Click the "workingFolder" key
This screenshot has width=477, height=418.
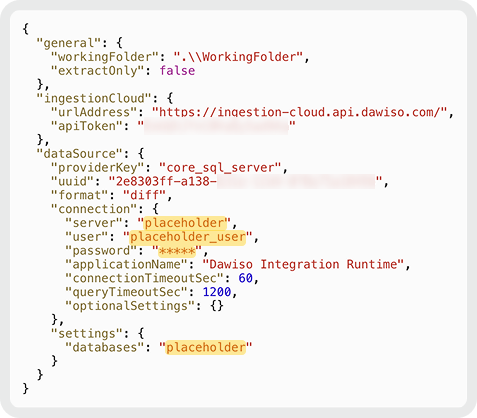click(x=104, y=57)
